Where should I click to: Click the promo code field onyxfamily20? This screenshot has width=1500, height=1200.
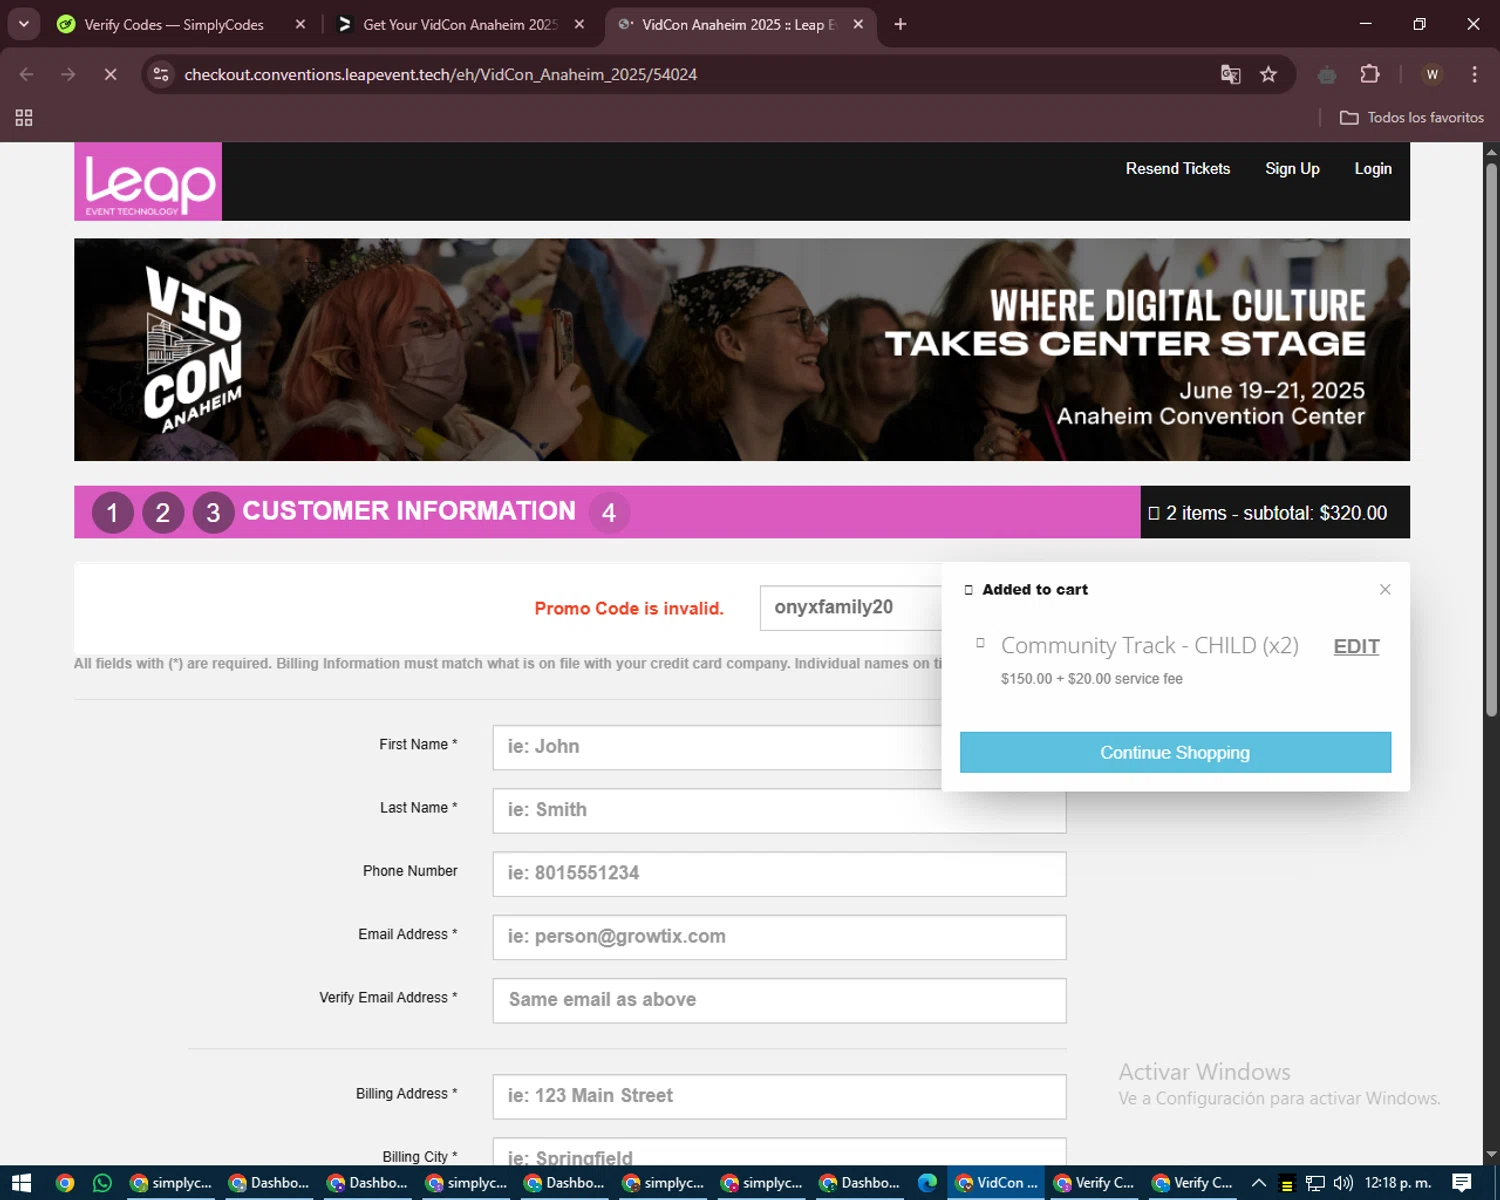pos(851,608)
